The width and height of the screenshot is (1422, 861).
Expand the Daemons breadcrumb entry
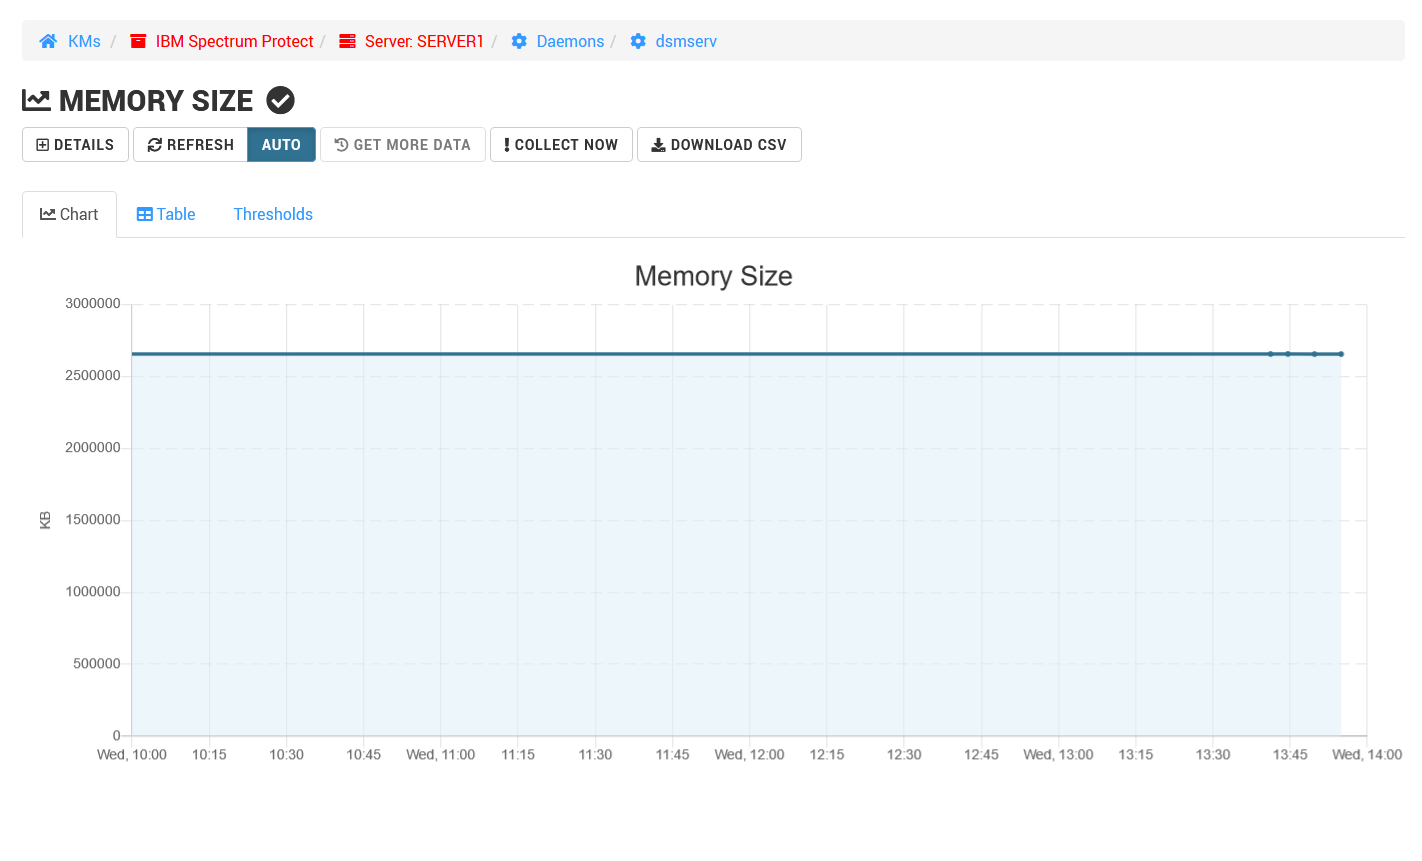(x=570, y=41)
